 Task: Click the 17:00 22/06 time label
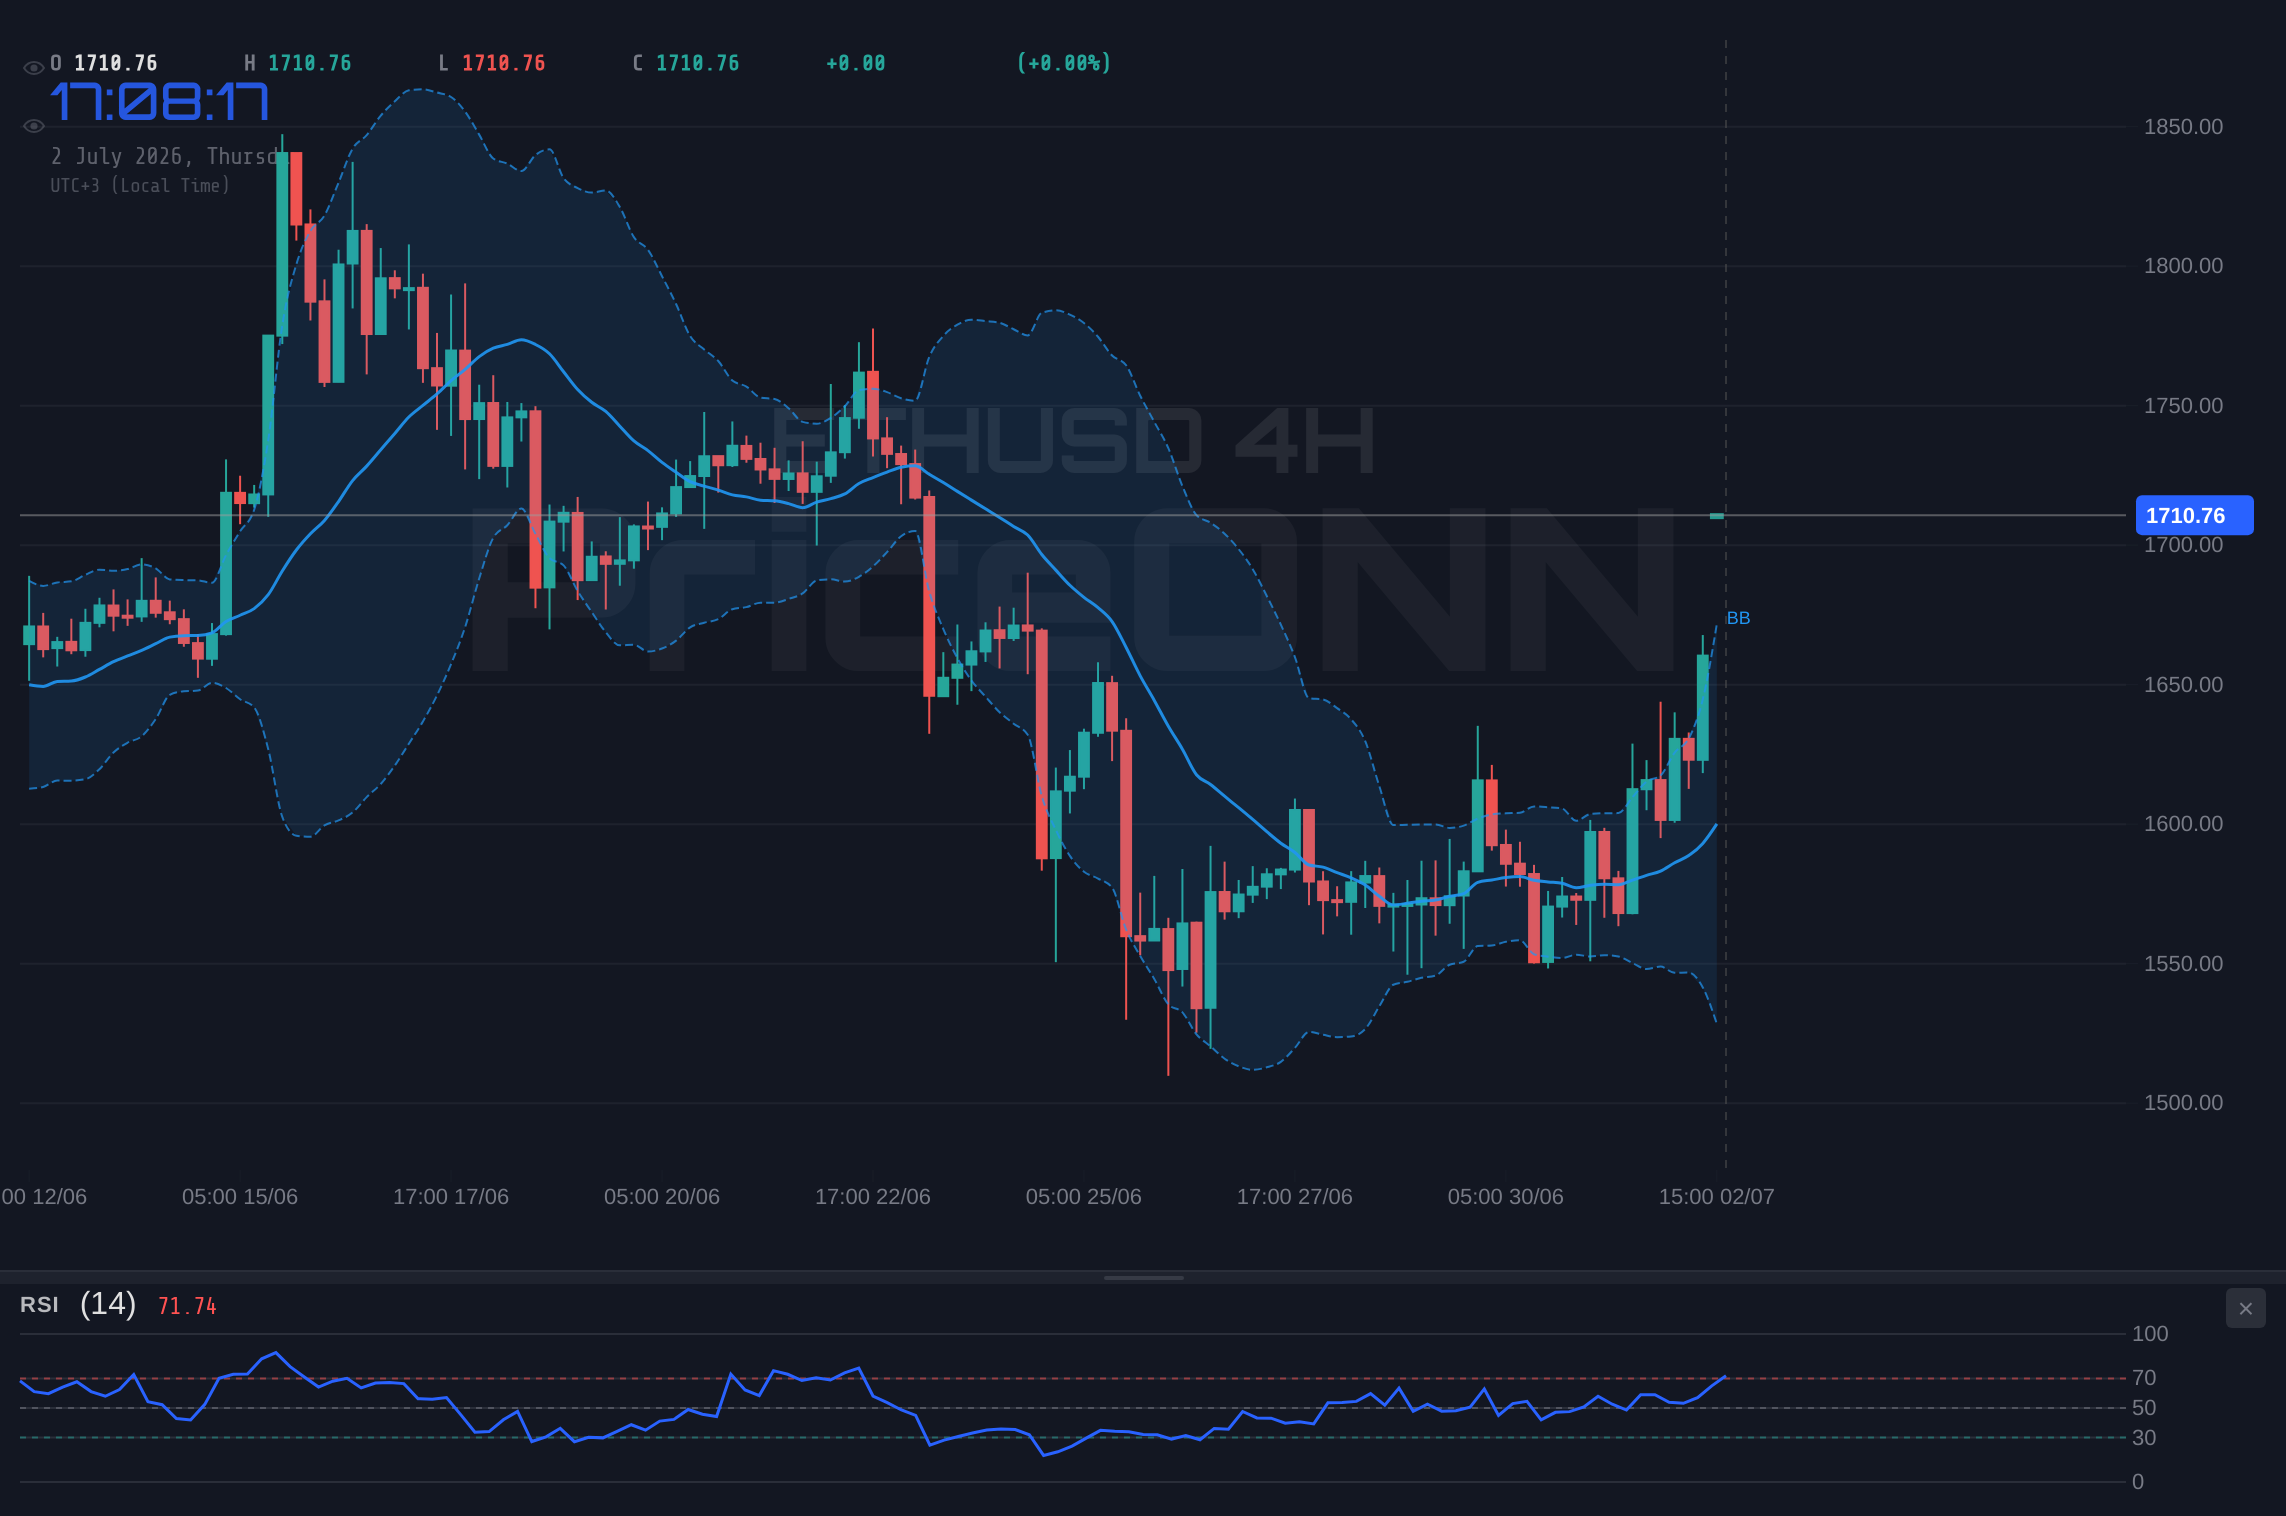pos(873,1197)
